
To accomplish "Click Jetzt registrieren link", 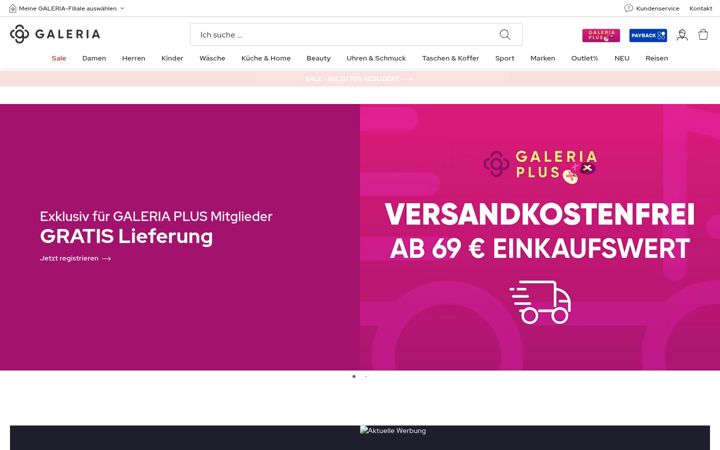I will pos(75,259).
